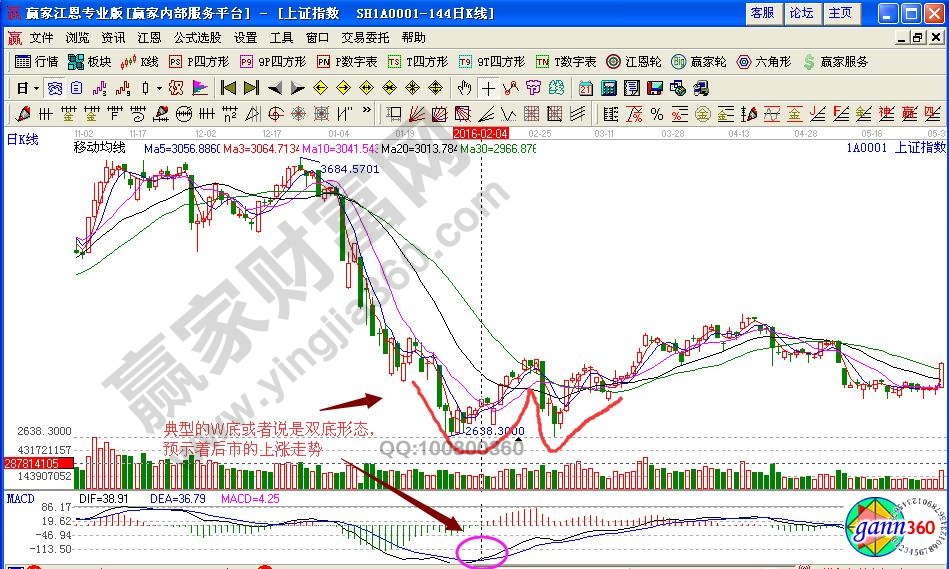Click the pink flag icon
The height and width of the screenshot is (569, 949).
pyautogui.click(x=199, y=88)
